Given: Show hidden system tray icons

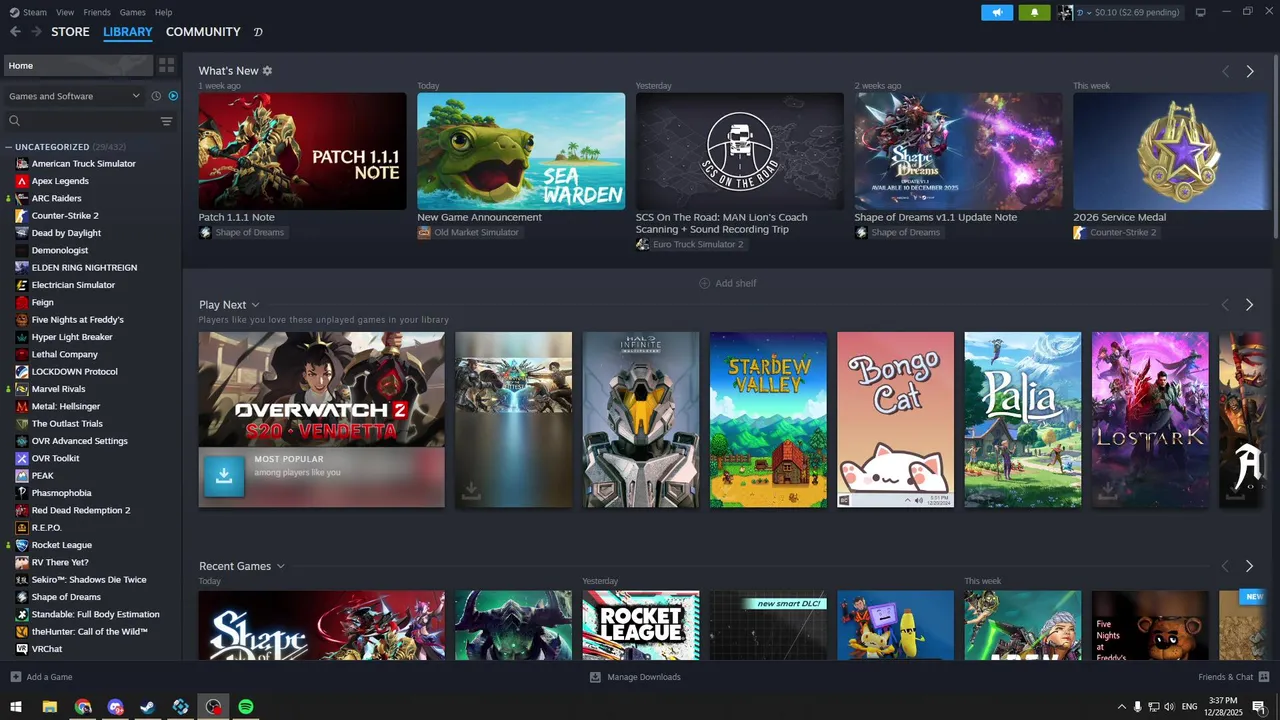Looking at the screenshot, I should (x=1121, y=707).
